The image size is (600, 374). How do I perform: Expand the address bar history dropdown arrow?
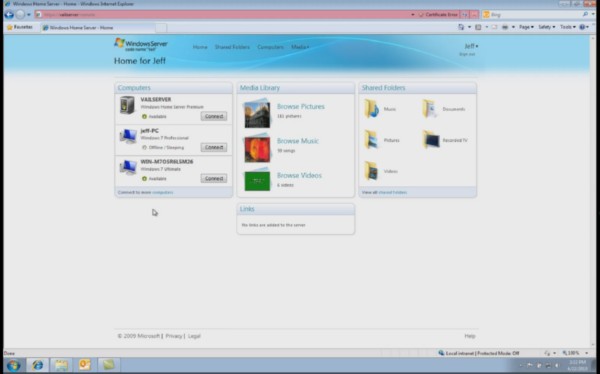(x=412, y=15)
